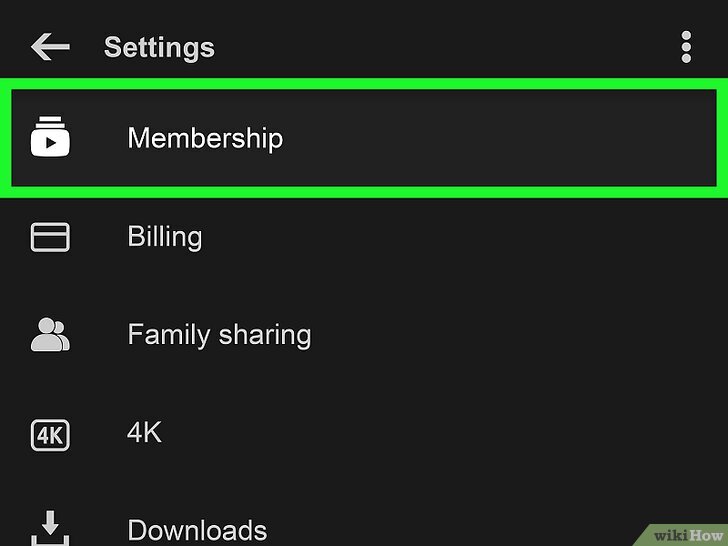Click the green highlight border around Membership
The width and height of the screenshot is (728, 546).
tap(364, 84)
